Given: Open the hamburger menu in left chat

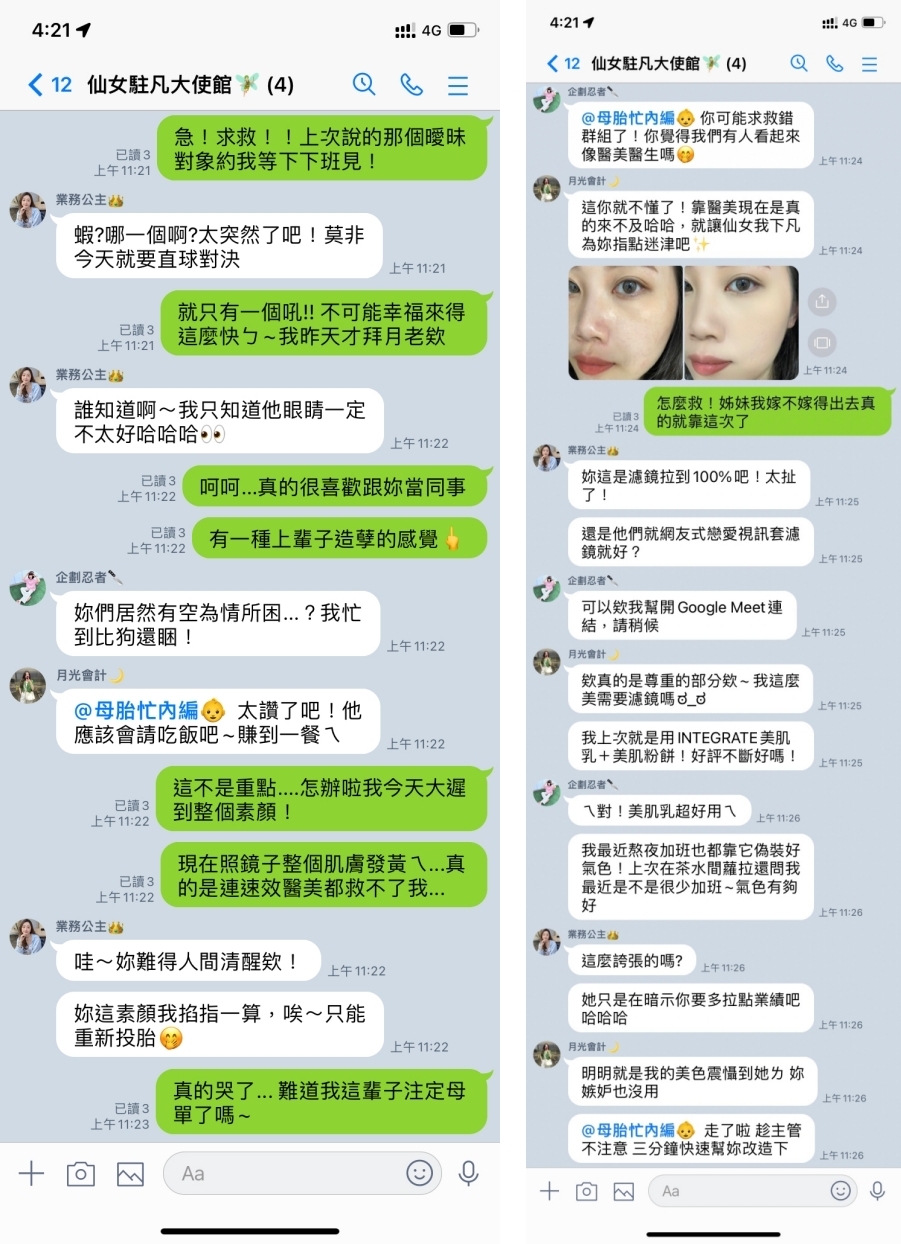Looking at the screenshot, I should tap(458, 86).
